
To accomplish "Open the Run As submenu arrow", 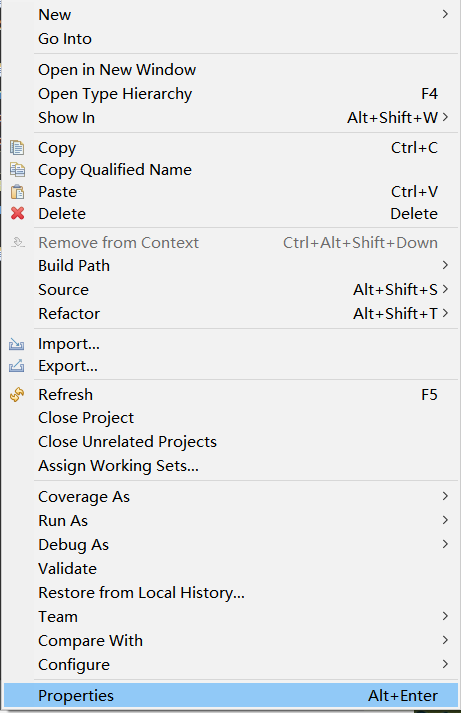I will point(445,520).
